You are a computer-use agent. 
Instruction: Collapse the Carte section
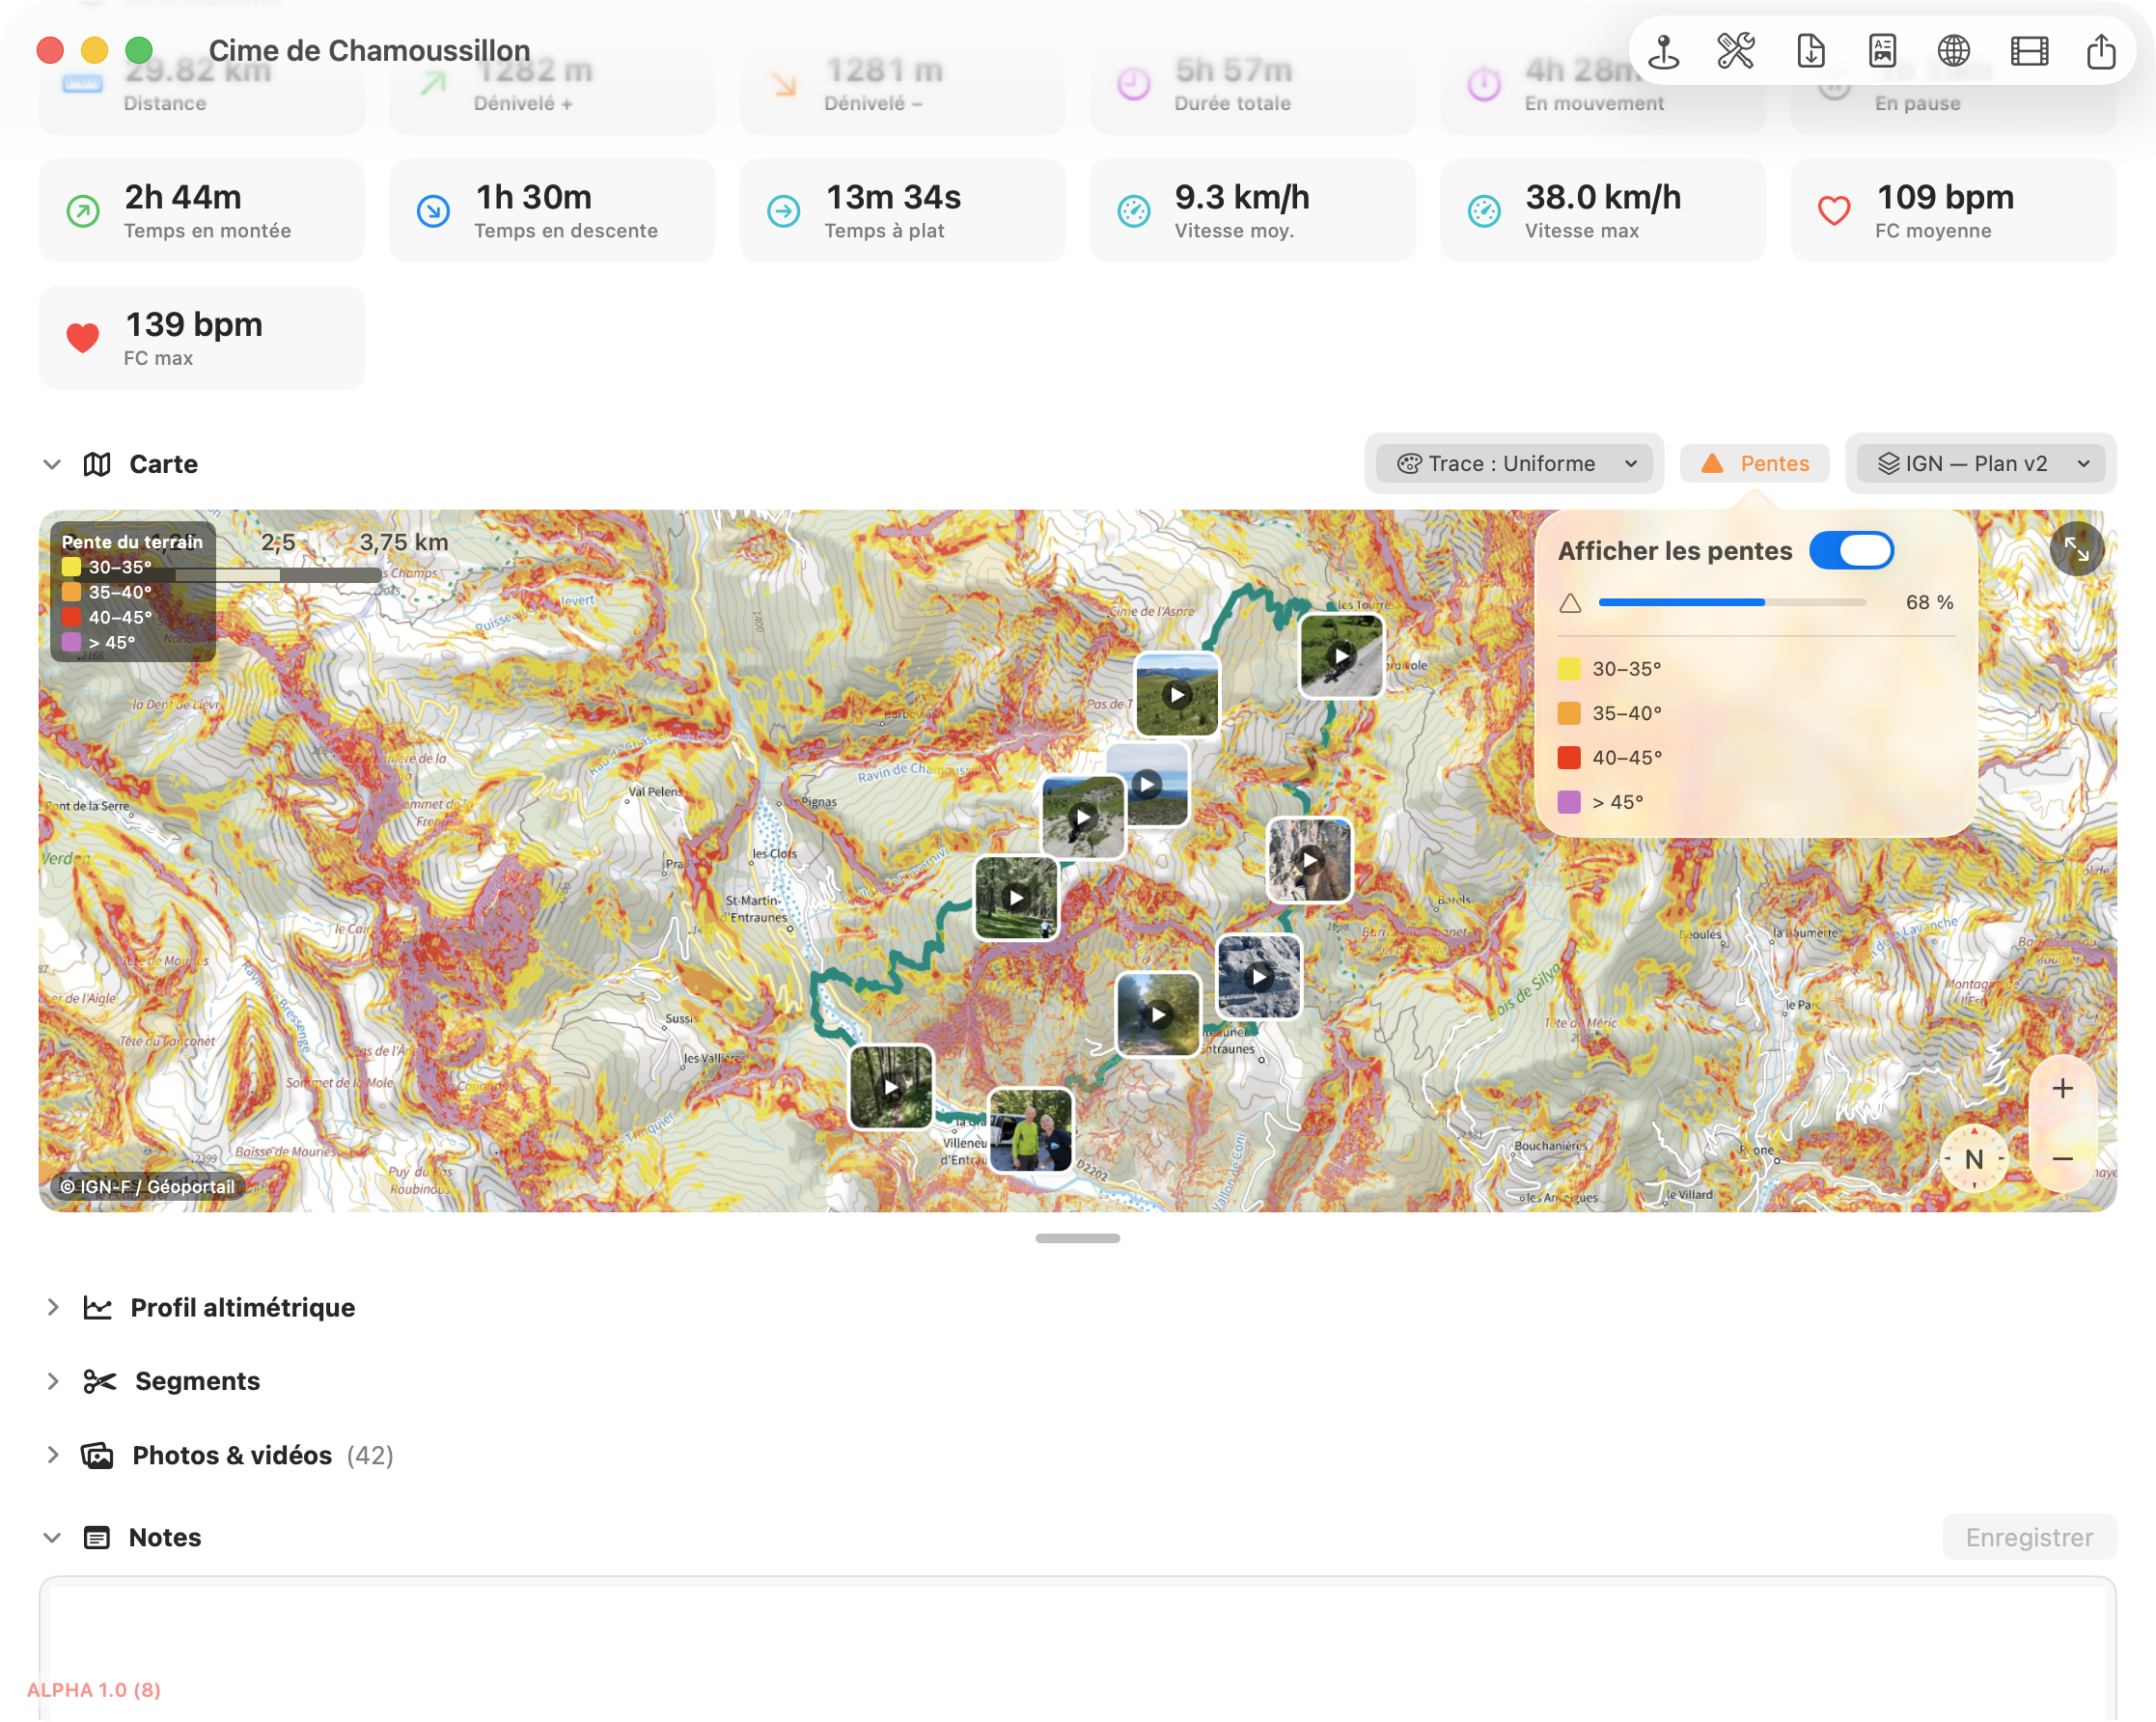pyautogui.click(x=52, y=464)
